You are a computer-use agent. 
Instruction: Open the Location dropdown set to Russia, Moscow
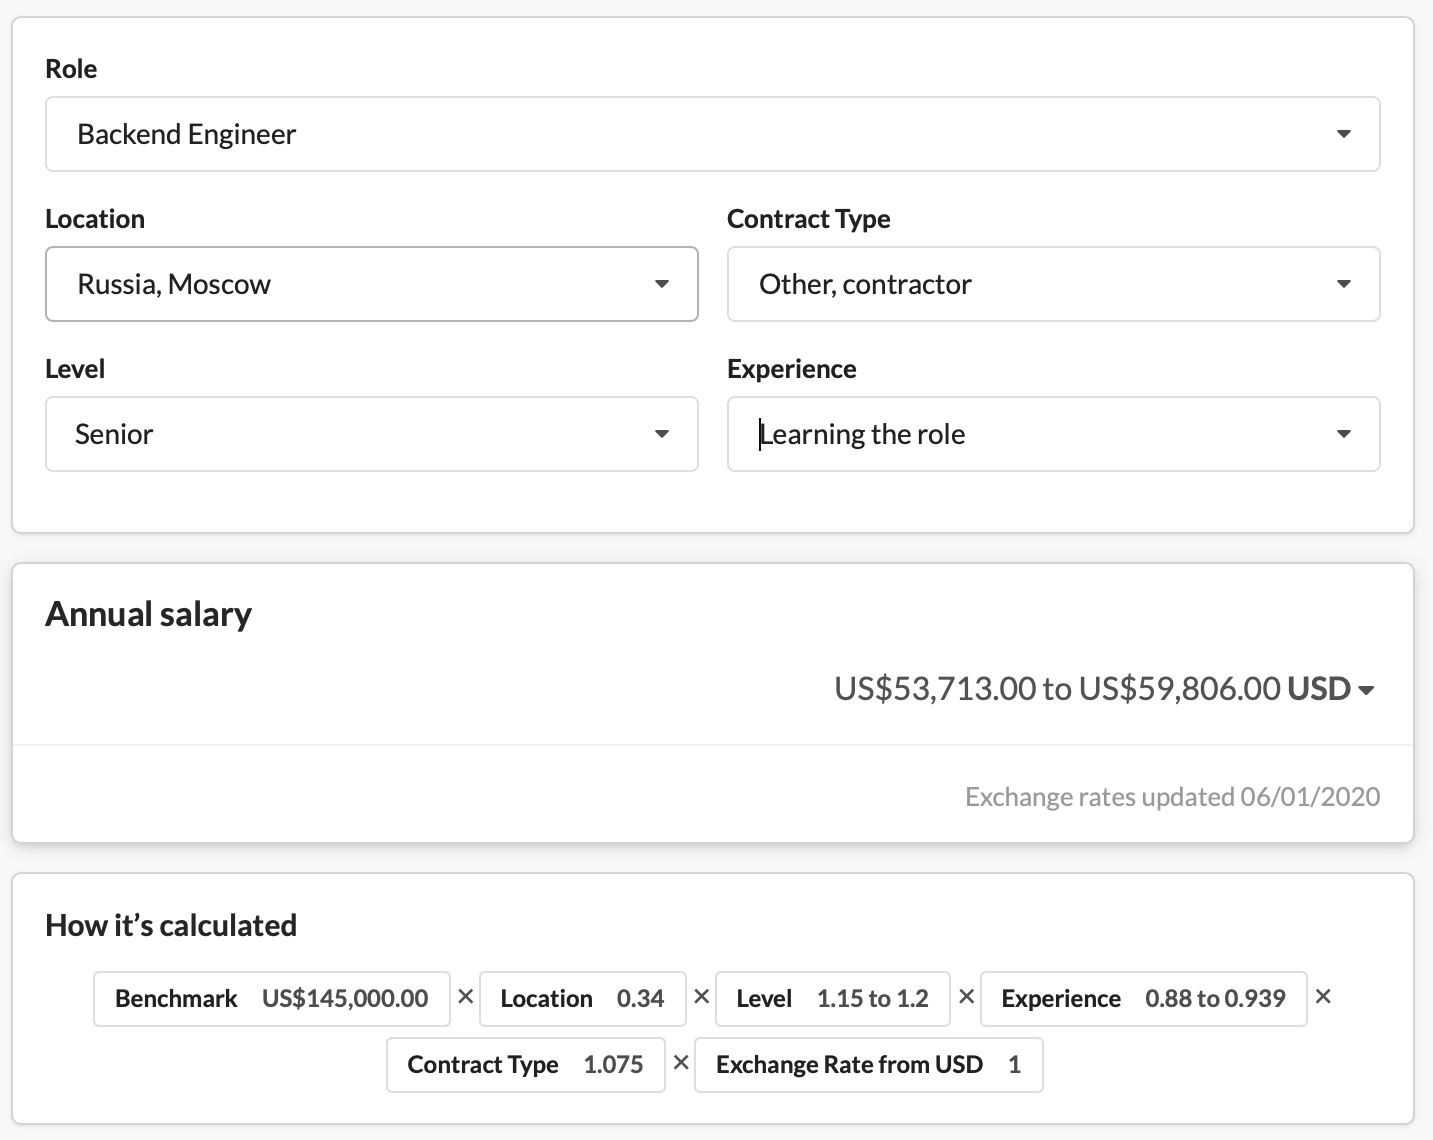point(371,284)
